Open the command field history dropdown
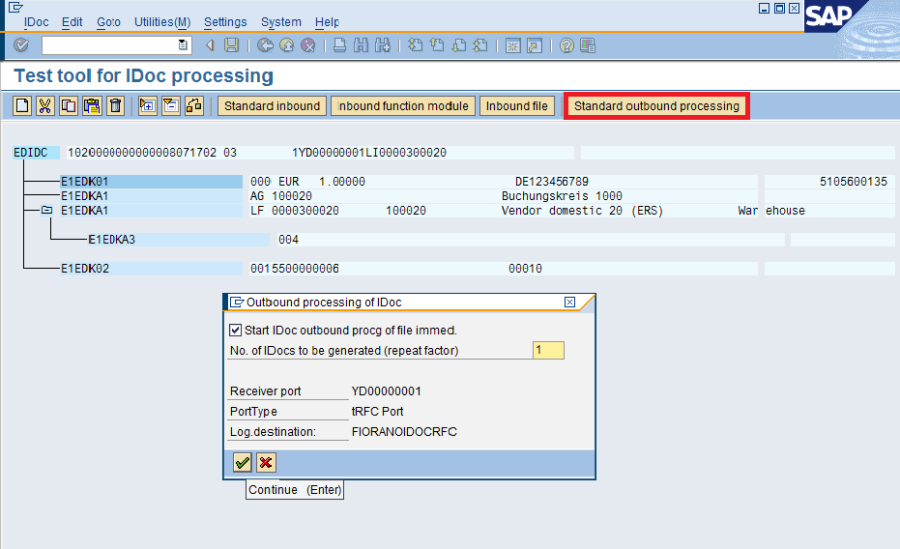The image size is (900, 549). 183,45
